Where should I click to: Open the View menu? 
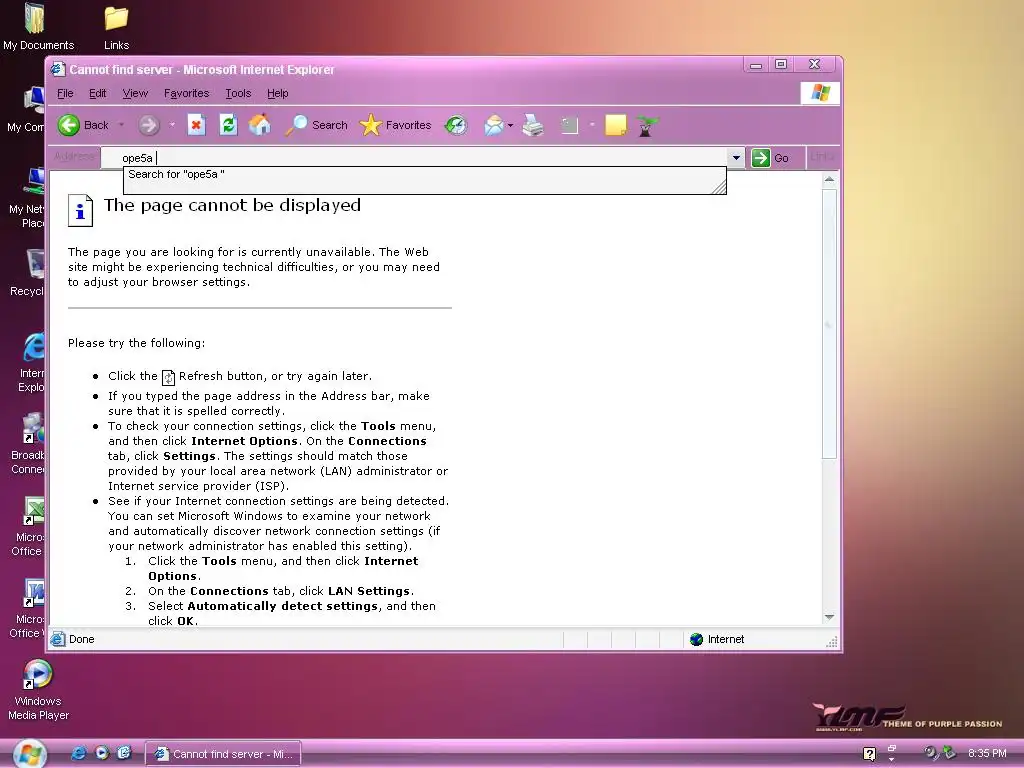135,93
